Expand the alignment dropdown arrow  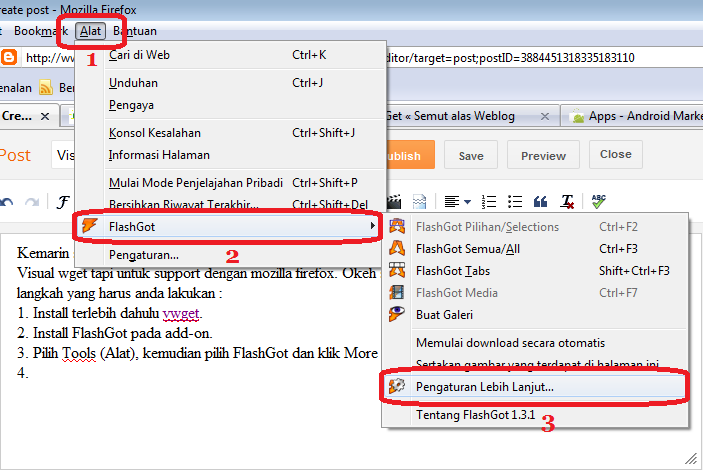click(x=468, y=202)
